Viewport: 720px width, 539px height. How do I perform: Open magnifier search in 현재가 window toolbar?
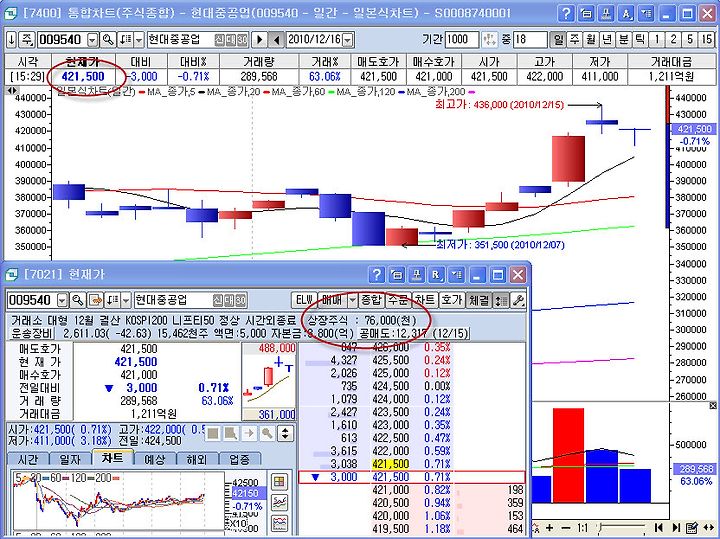pyautogui.click(x=78, y=300)
